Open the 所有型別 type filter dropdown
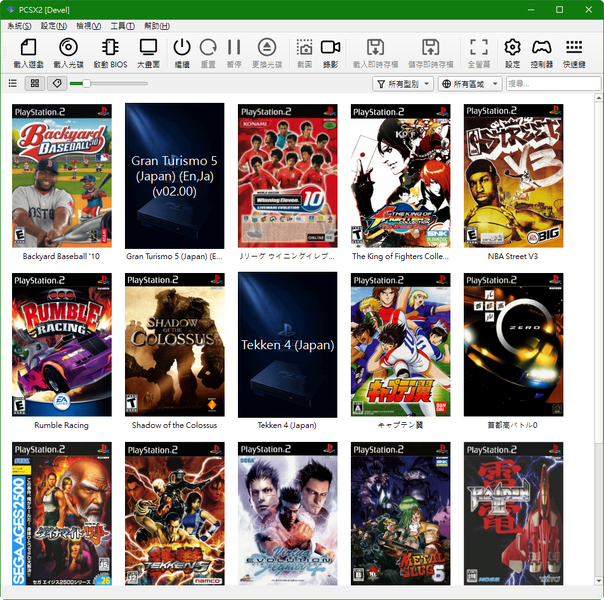 [403, 84]
